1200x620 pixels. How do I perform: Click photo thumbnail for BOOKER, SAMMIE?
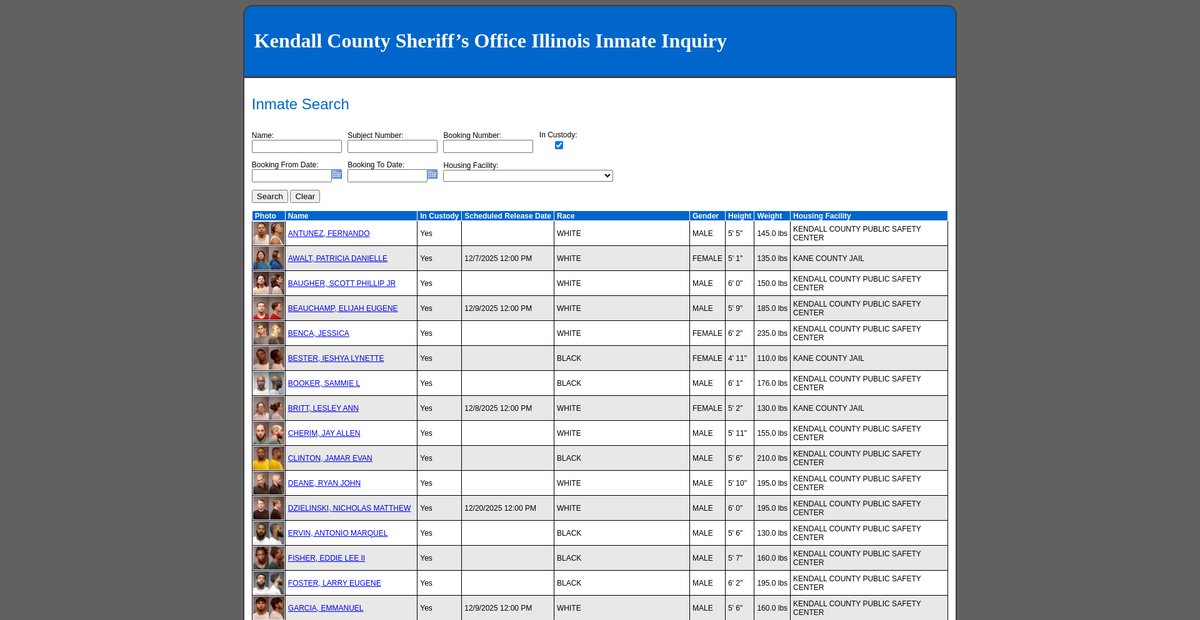tap(269, 383)
